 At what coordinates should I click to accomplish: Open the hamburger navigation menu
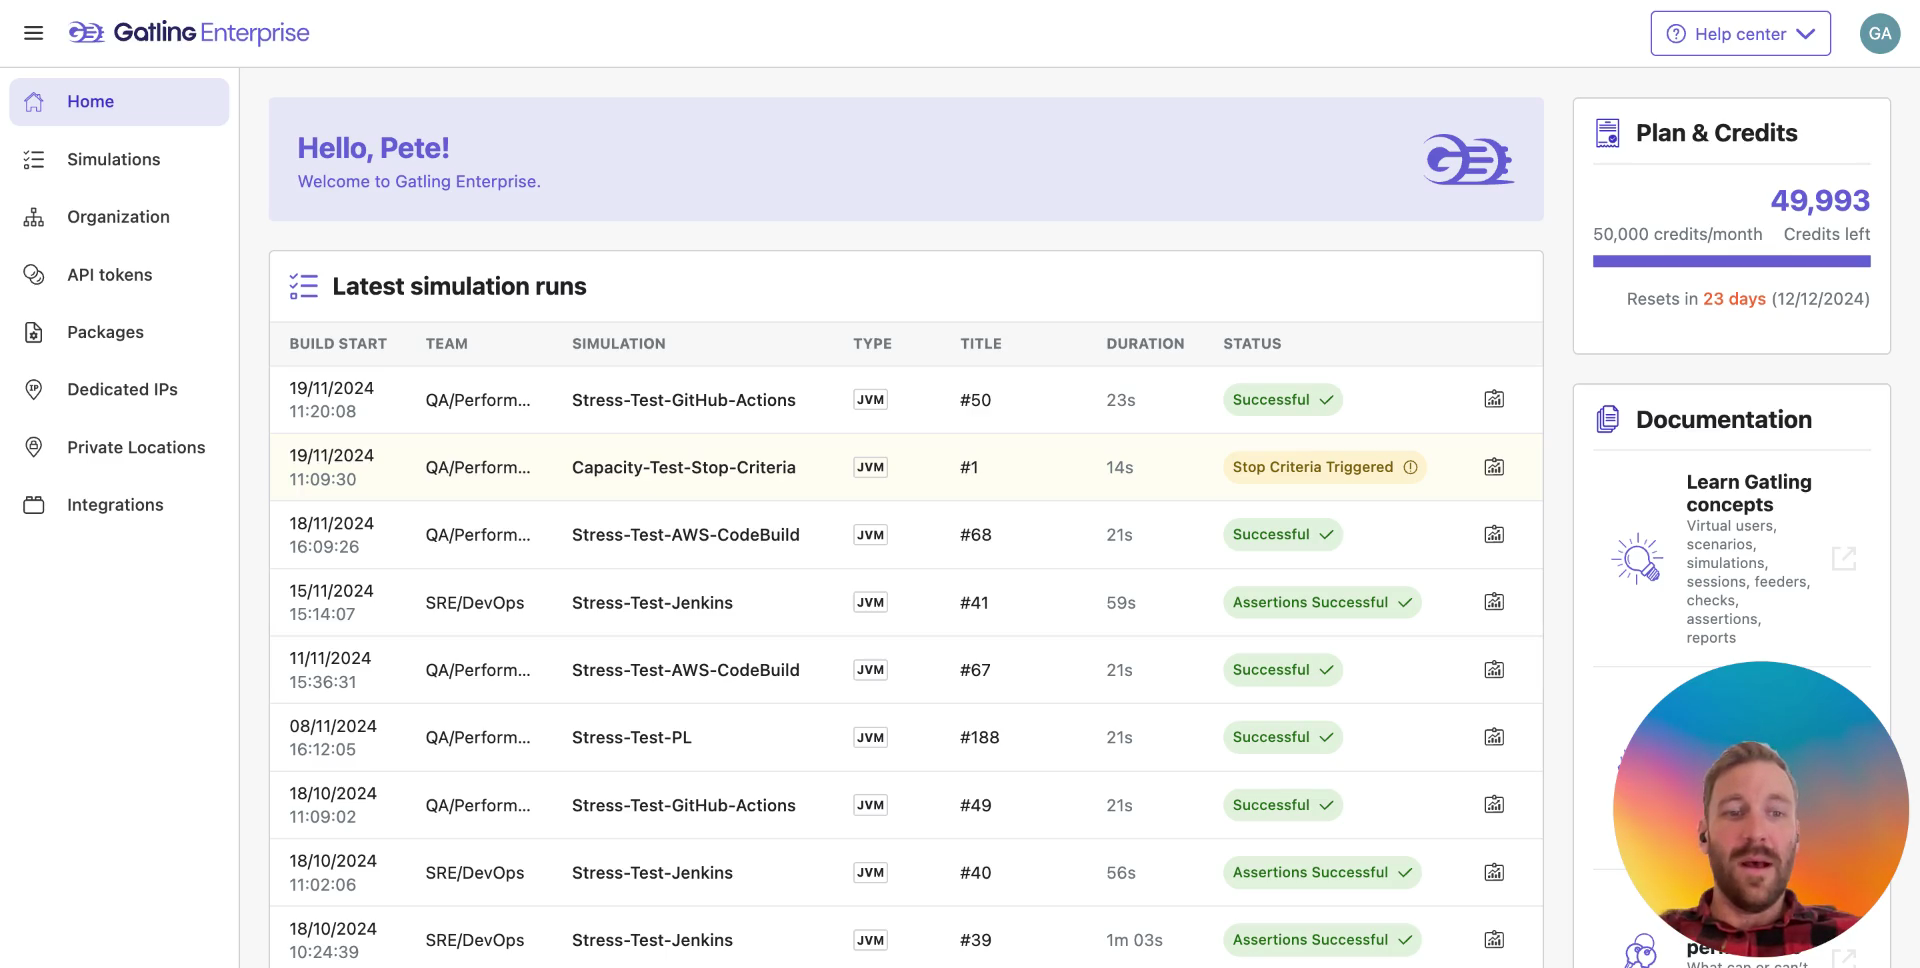[x=33, y=33]
